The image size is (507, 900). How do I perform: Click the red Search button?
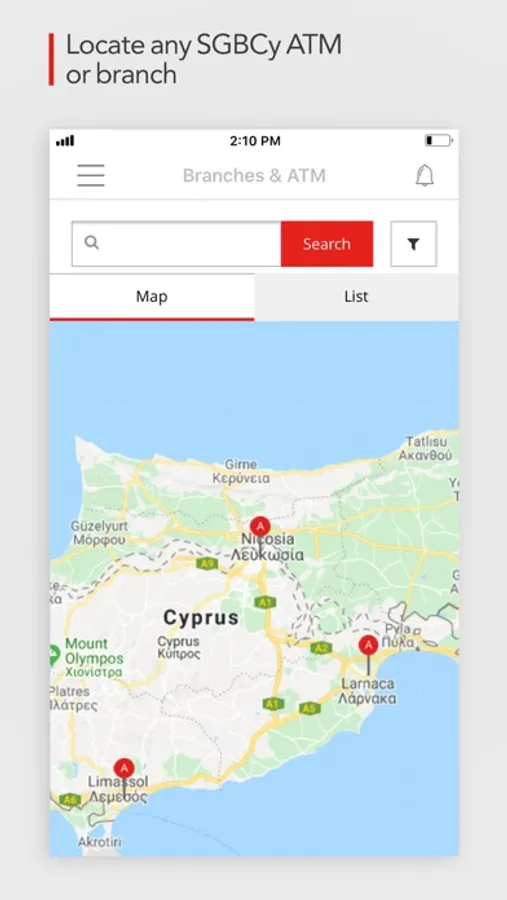pyautogui.click(x=327, y=244)
